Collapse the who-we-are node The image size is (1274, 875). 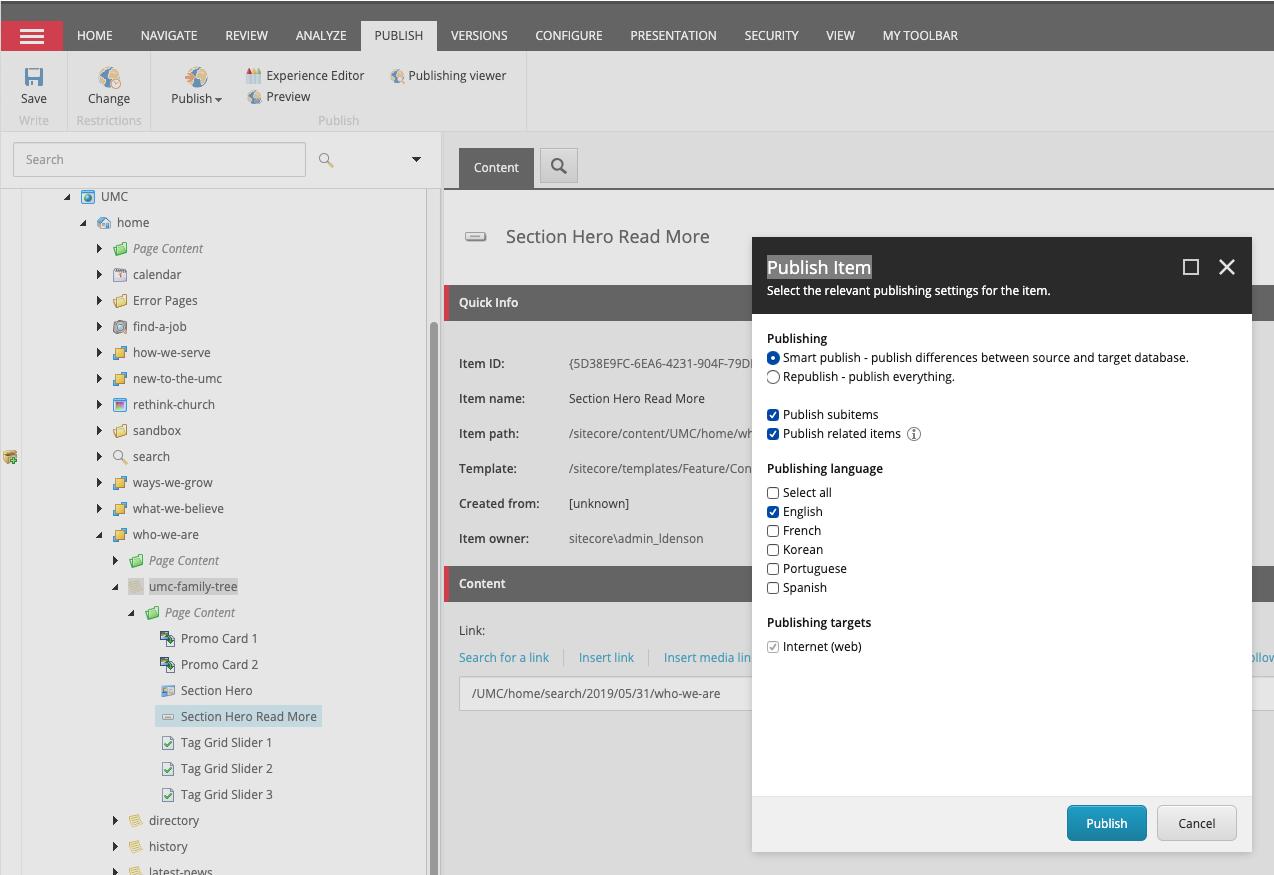pos(99,535)
